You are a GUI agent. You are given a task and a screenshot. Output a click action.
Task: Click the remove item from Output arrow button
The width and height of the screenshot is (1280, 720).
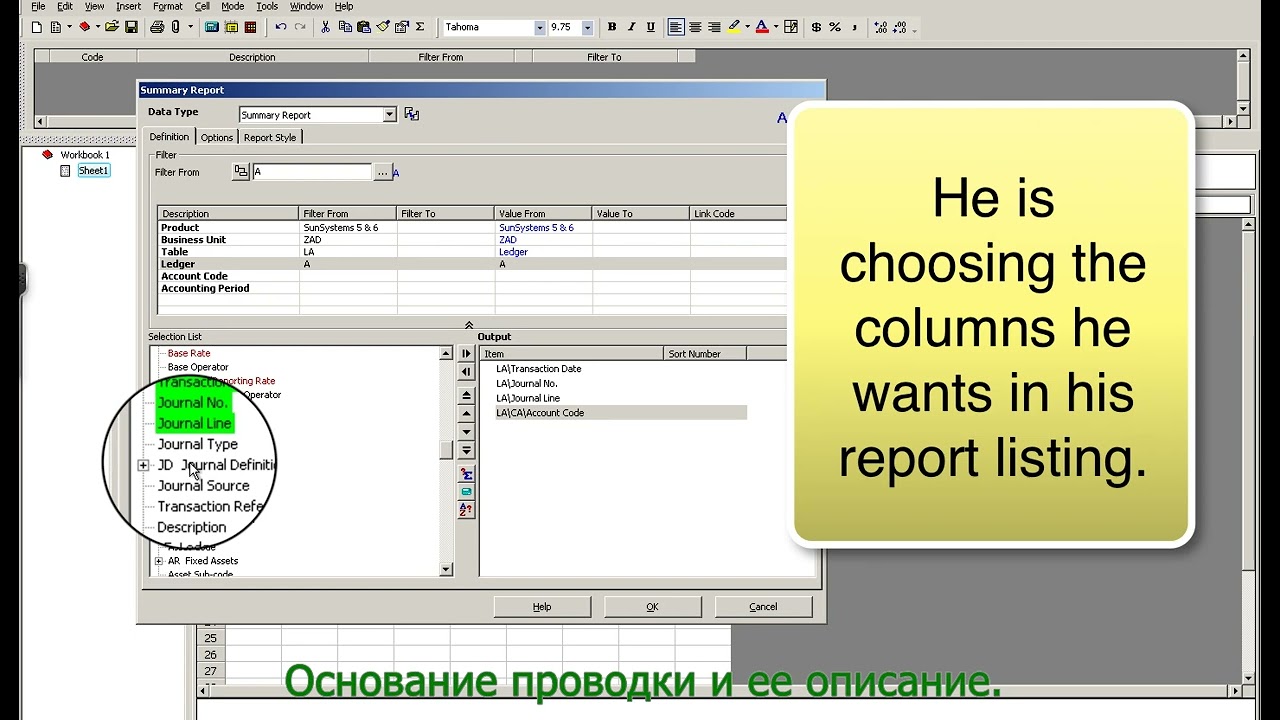click(x=466, y=372)
